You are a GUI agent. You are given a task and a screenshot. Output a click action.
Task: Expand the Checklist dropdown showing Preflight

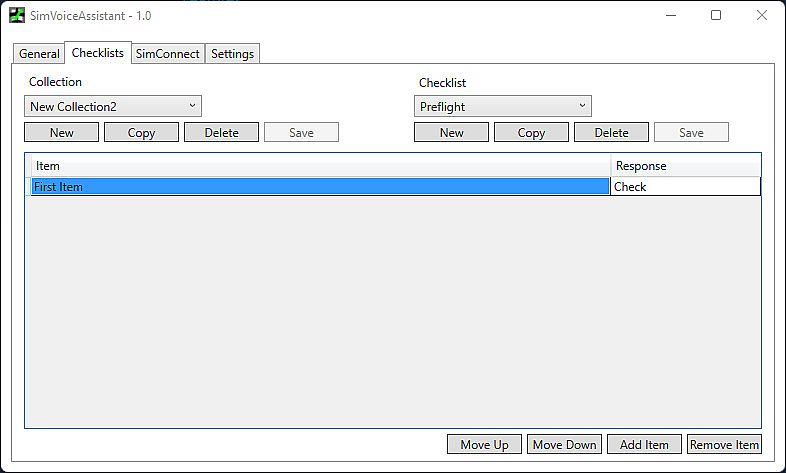tap(503, 106)
